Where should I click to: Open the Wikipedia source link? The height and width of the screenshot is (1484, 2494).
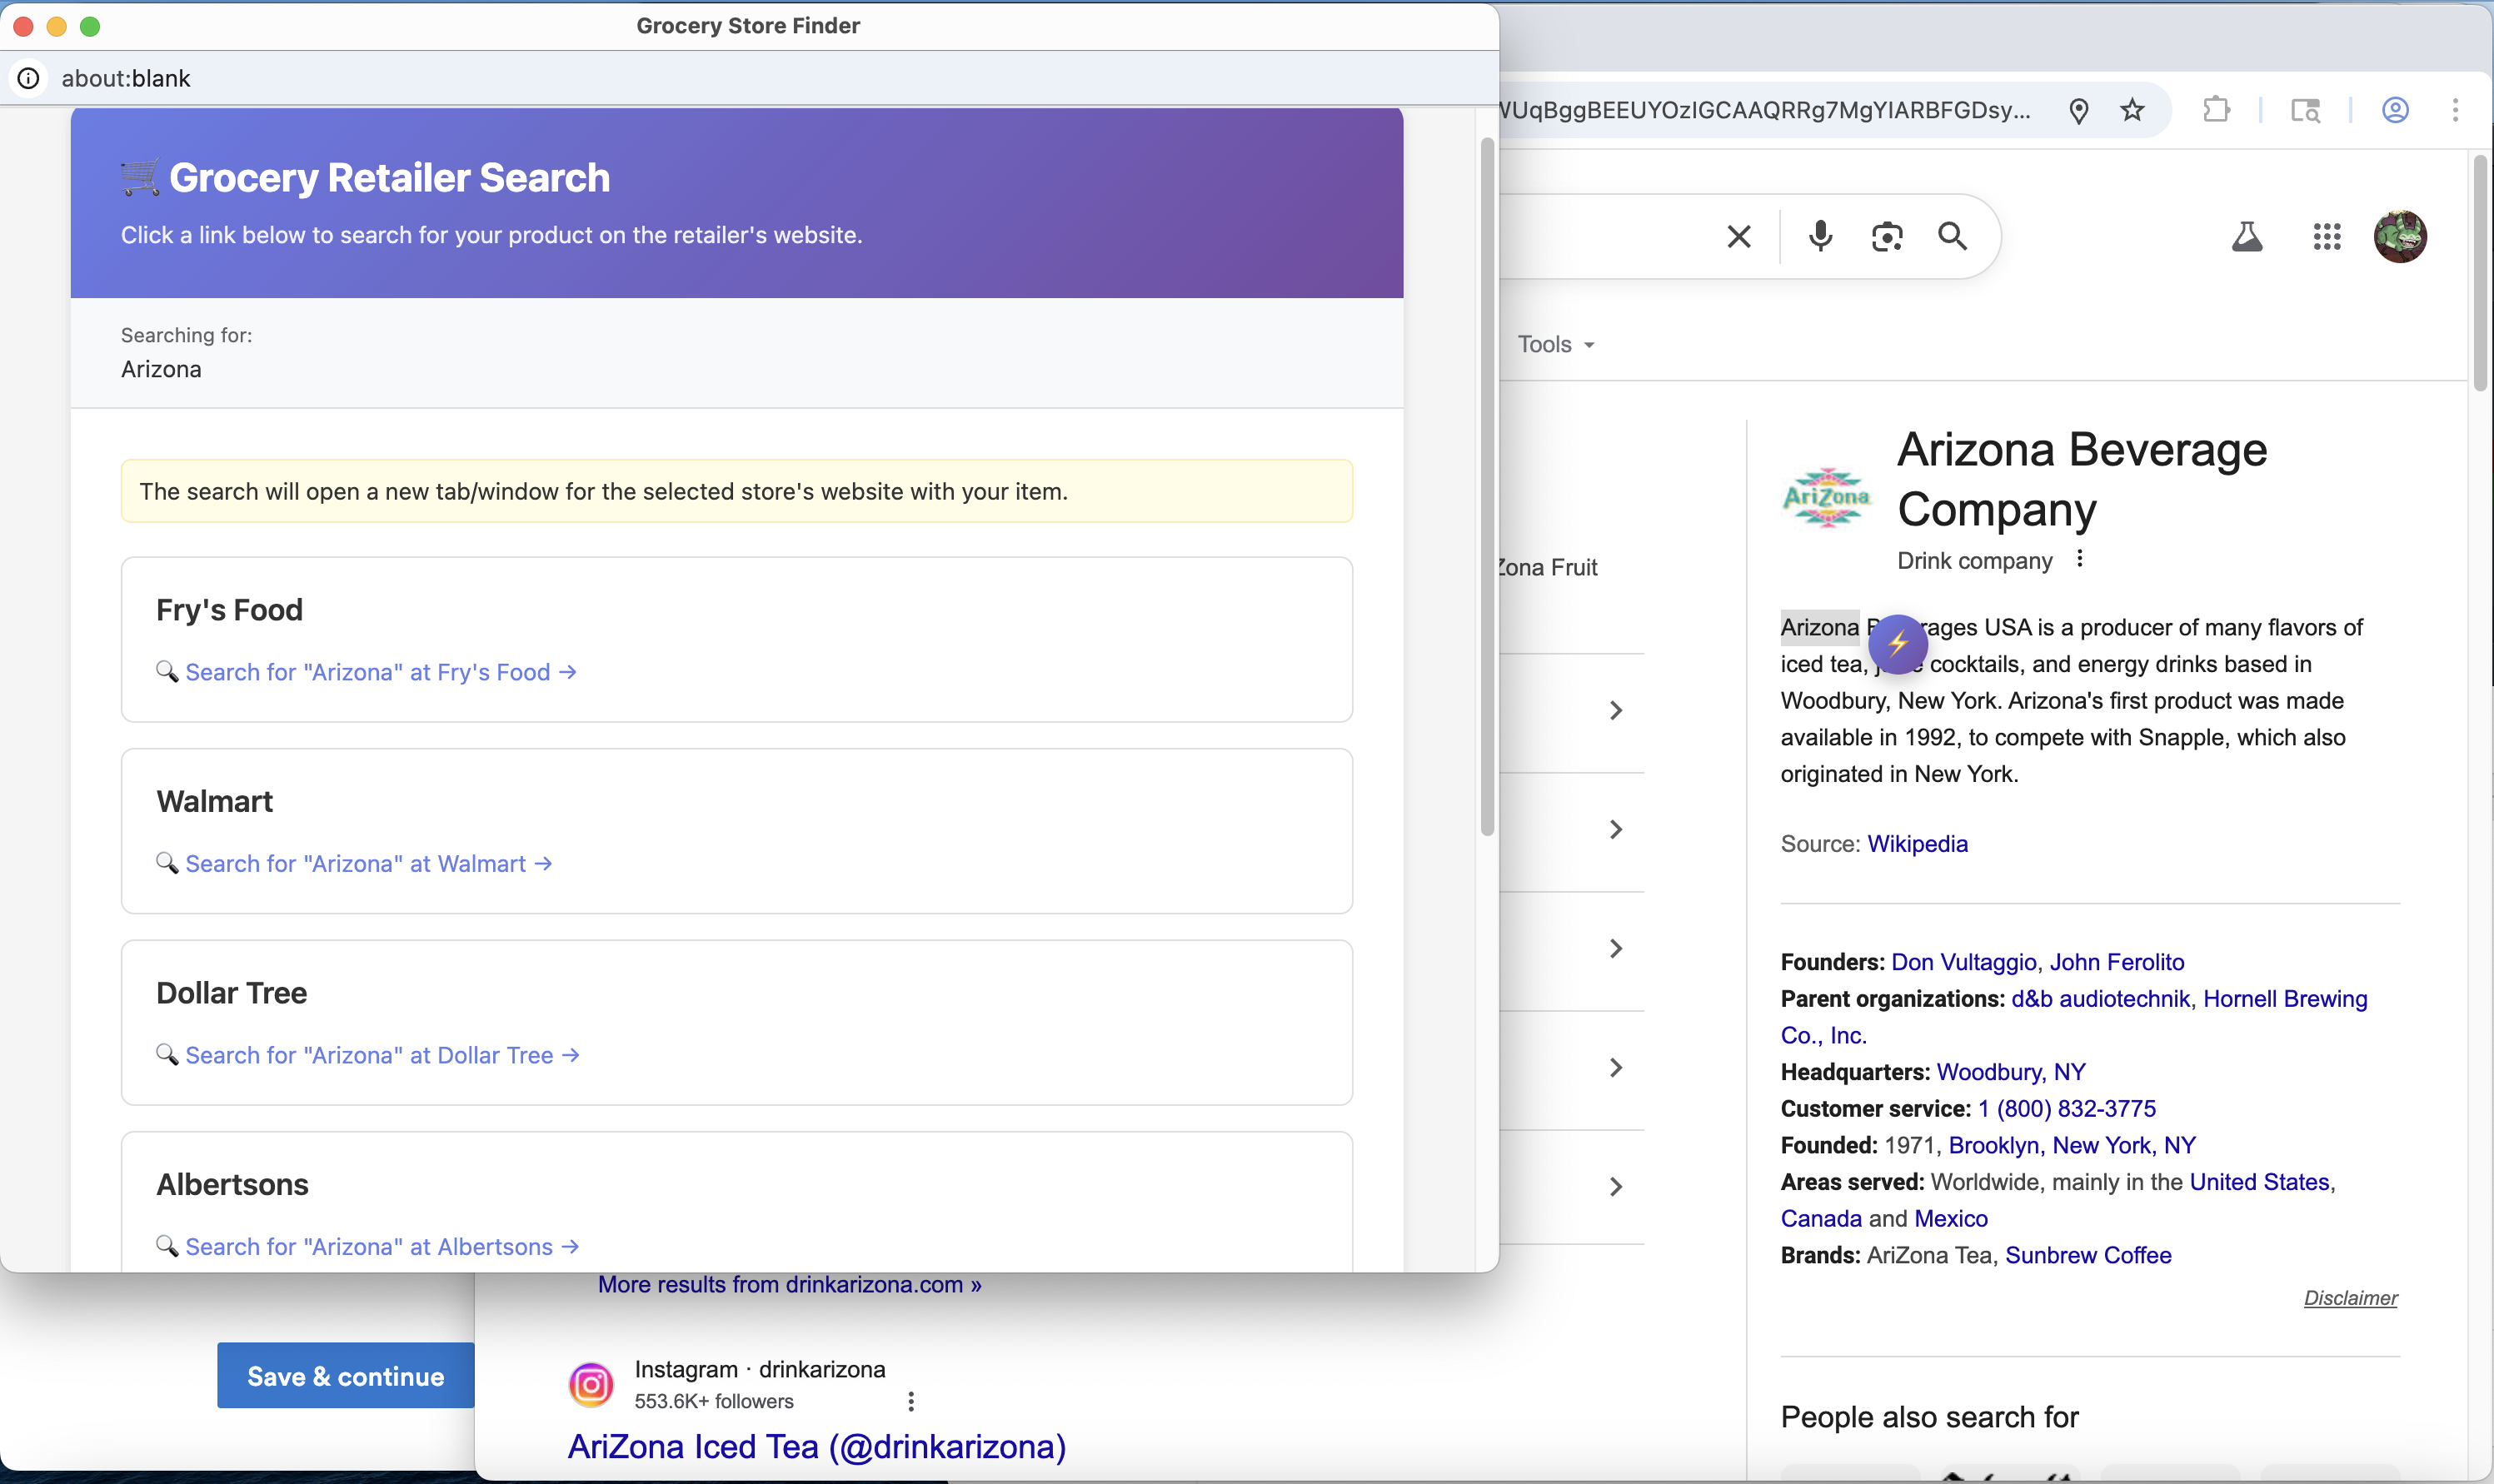pyautogui.click(x=1917, y=843)
